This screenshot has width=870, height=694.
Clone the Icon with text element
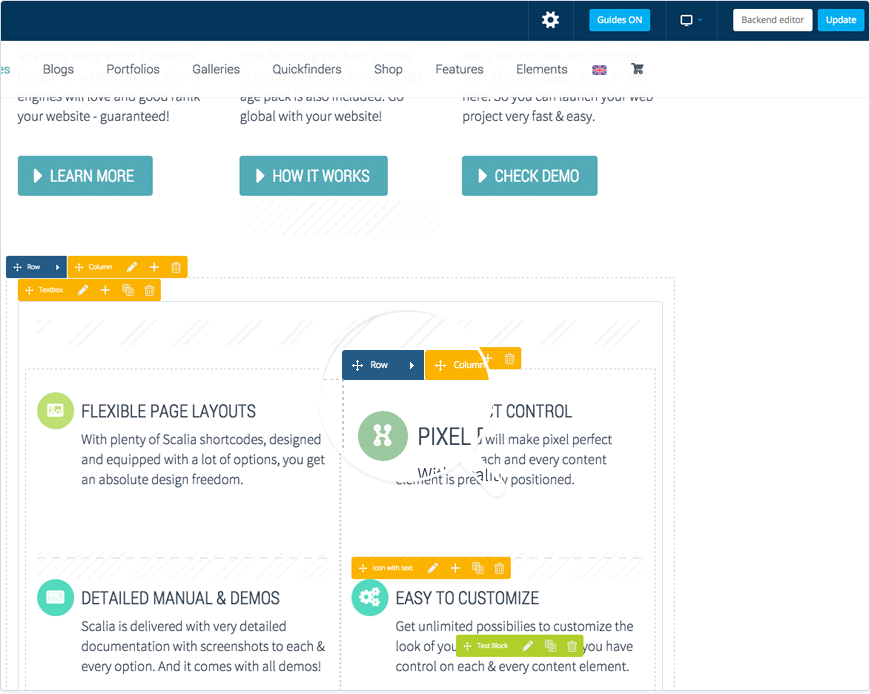[477, 568]
